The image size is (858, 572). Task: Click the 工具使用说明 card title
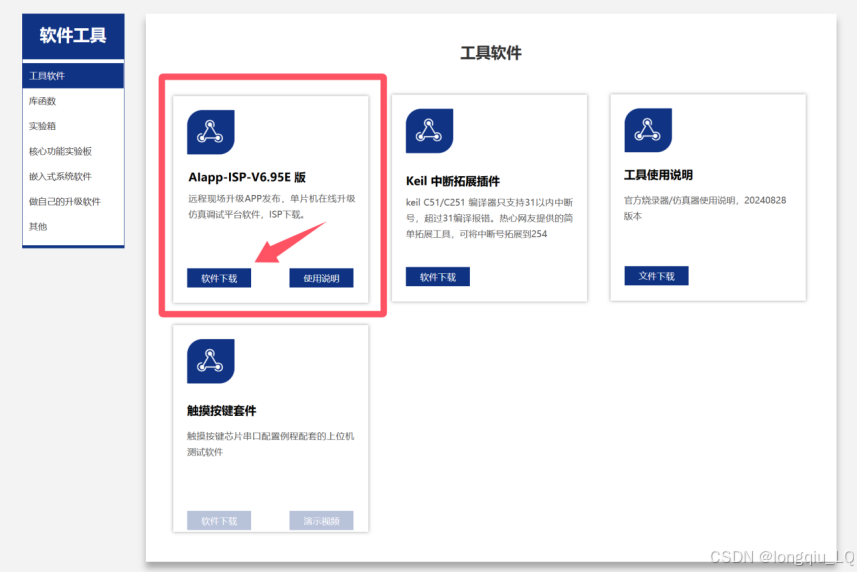click(x=658, y=175)
